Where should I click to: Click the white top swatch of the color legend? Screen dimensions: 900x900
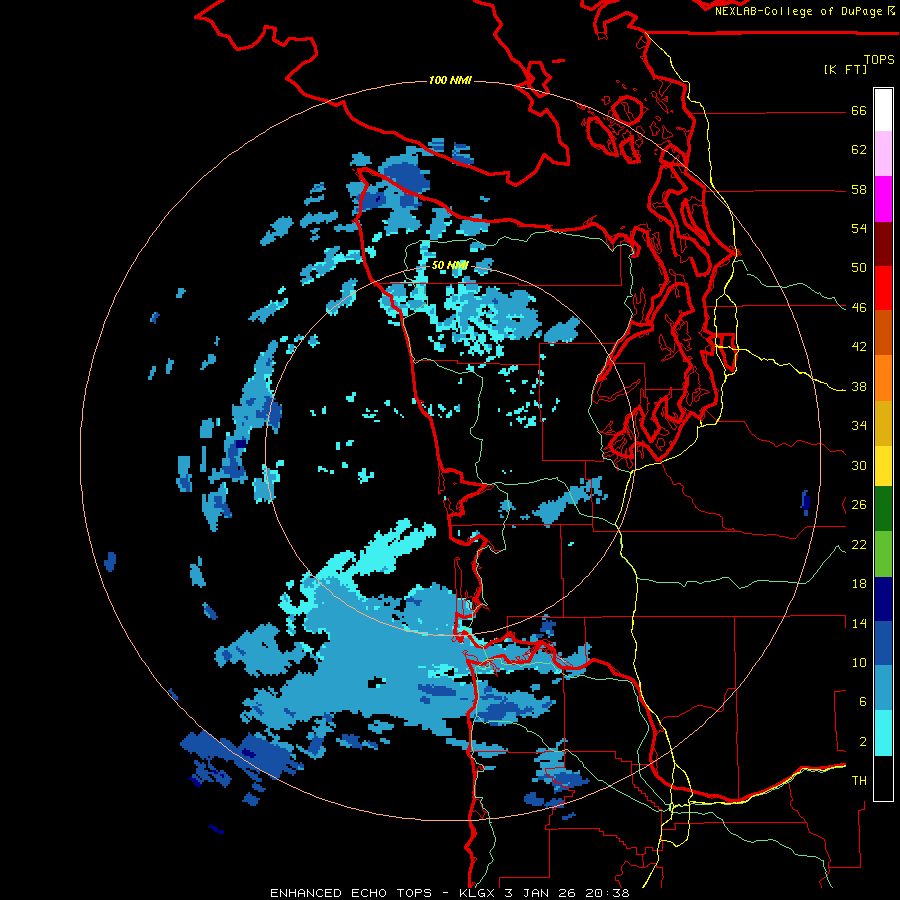coord(883,110)
